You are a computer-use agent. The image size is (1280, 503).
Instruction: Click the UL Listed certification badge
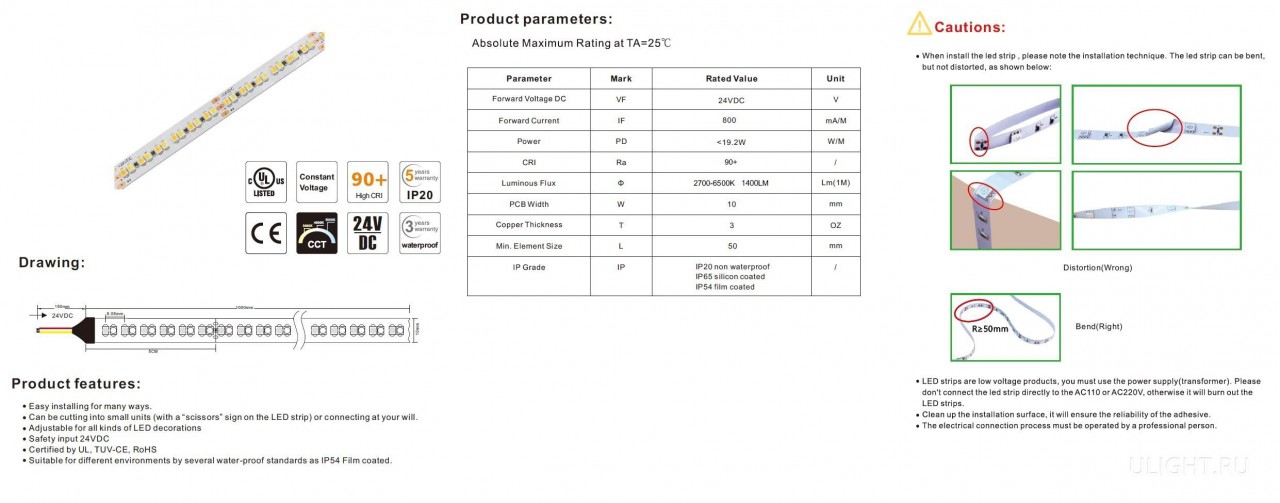(x=266, y=181)
